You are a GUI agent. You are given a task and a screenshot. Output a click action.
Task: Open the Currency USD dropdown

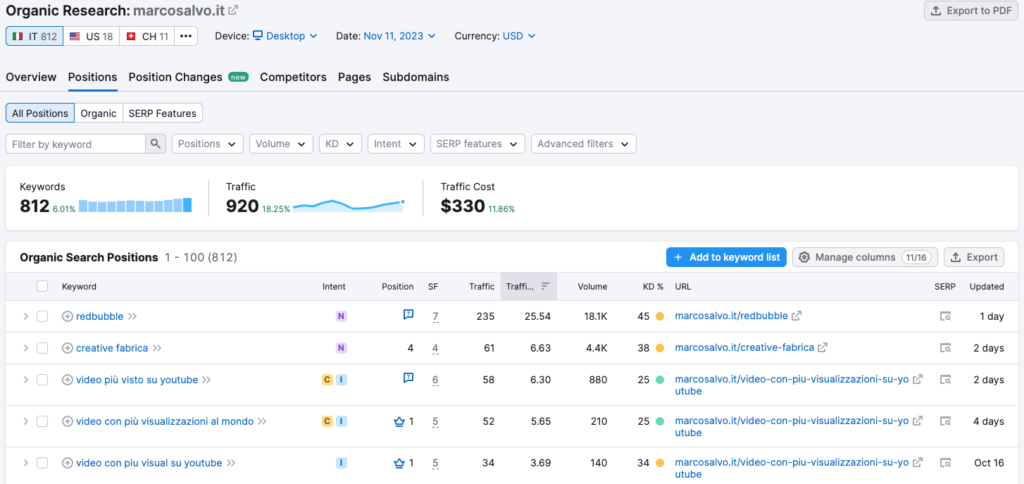tap(519, 36)
